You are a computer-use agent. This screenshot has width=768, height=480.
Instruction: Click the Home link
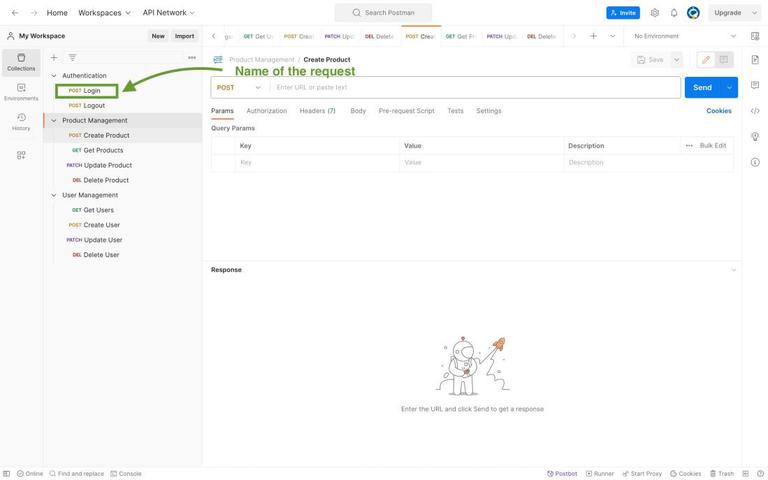tap(57, 13)
